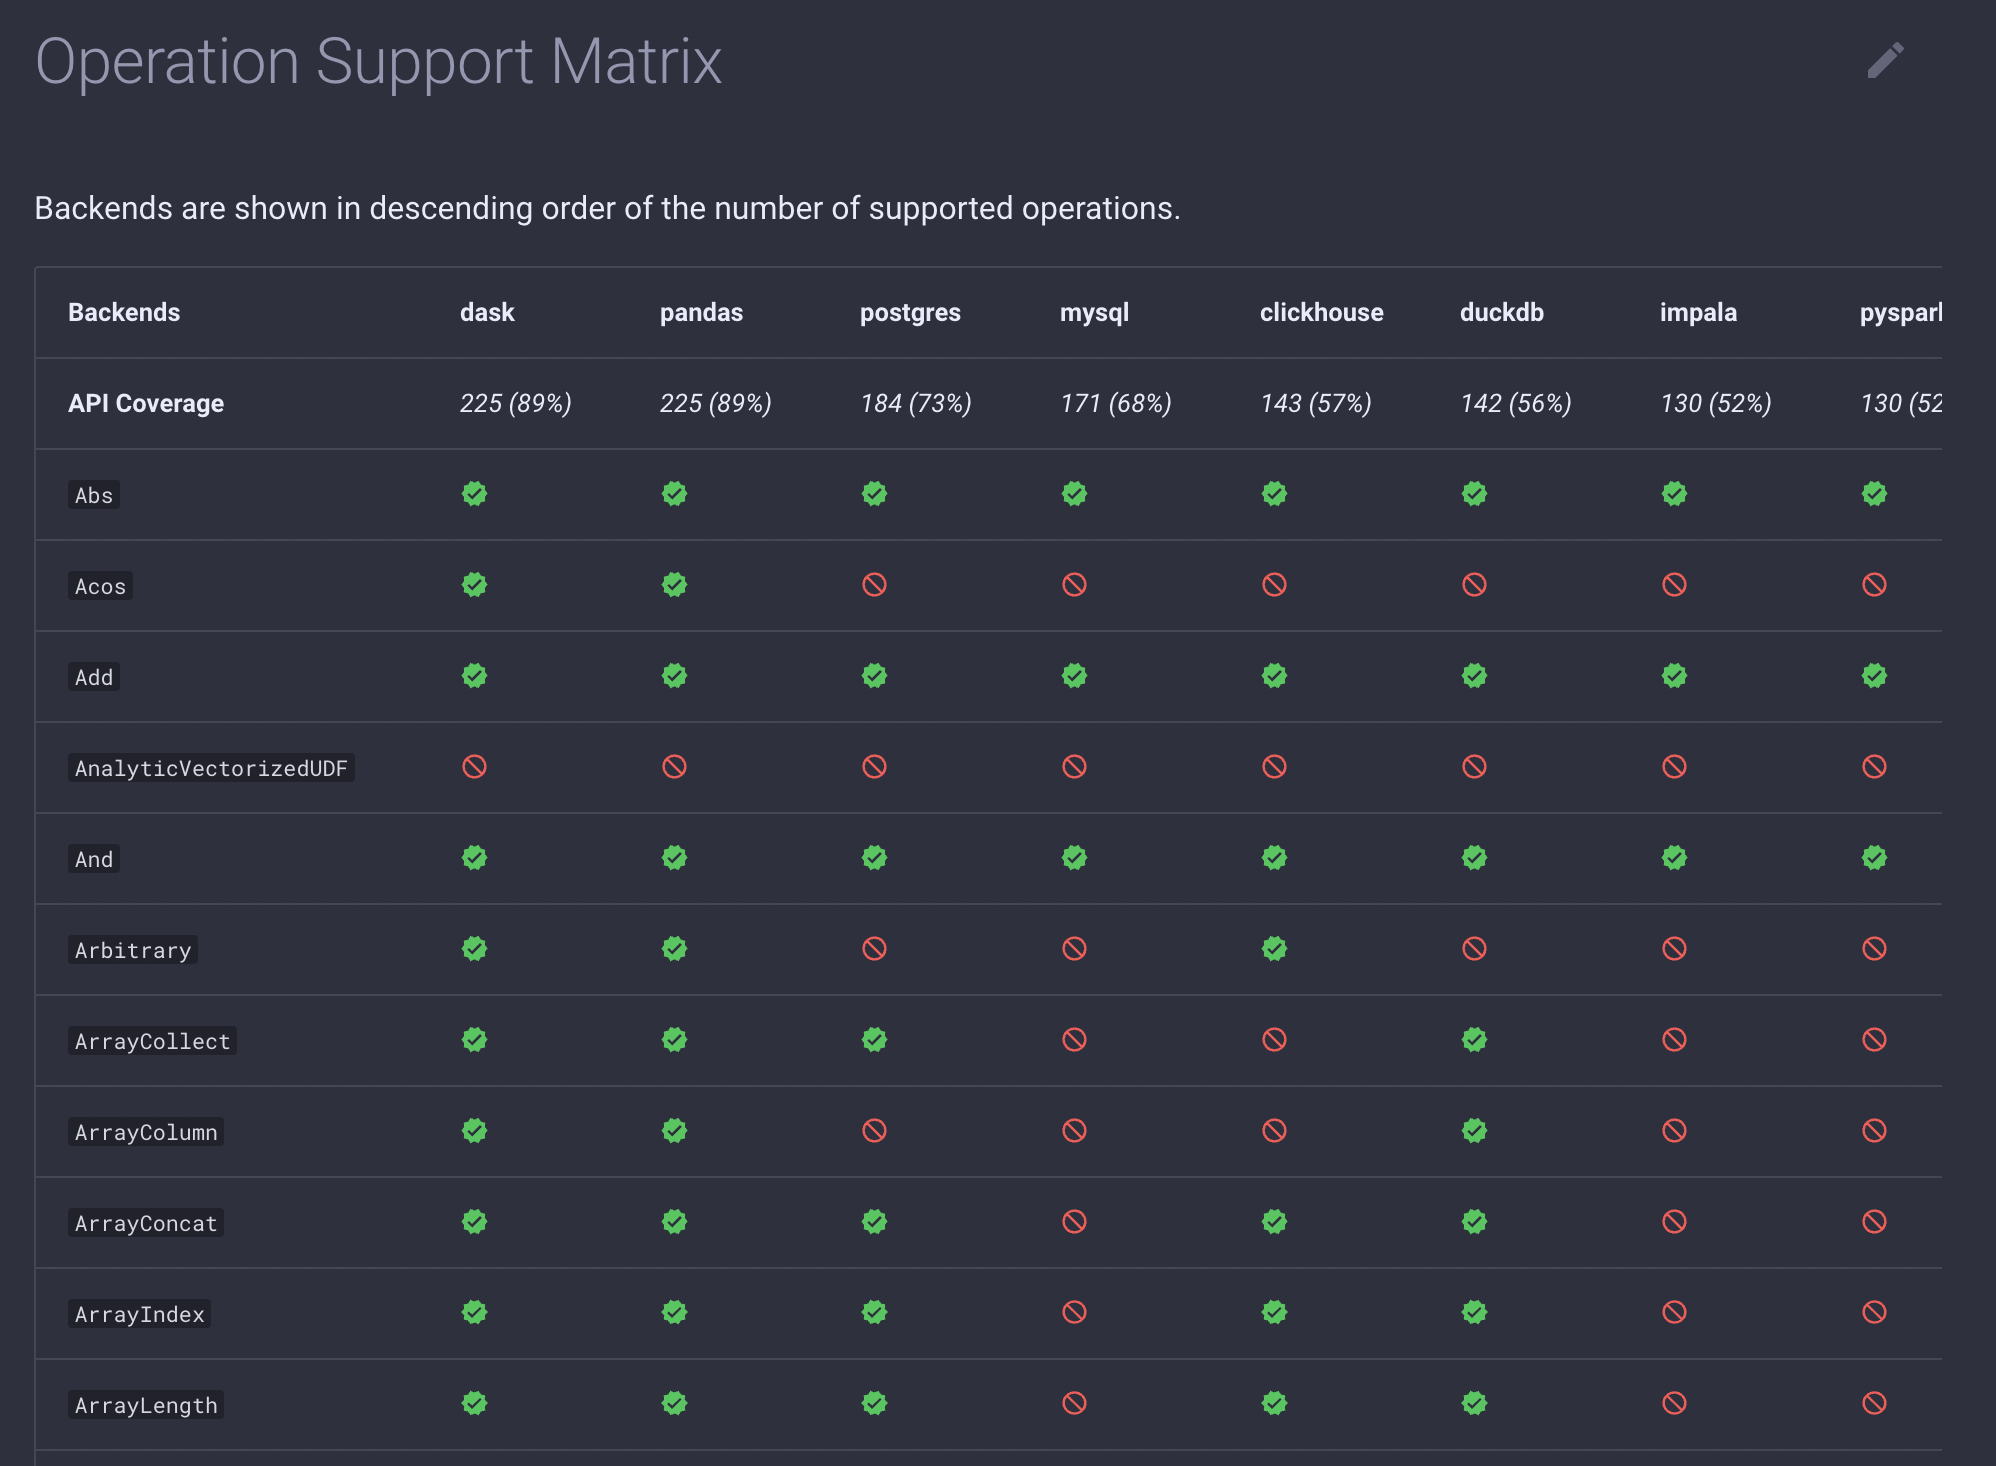1996x1466 pixels.
Task: Click the ArrayCollect operation label
Action: [152, 1041]
